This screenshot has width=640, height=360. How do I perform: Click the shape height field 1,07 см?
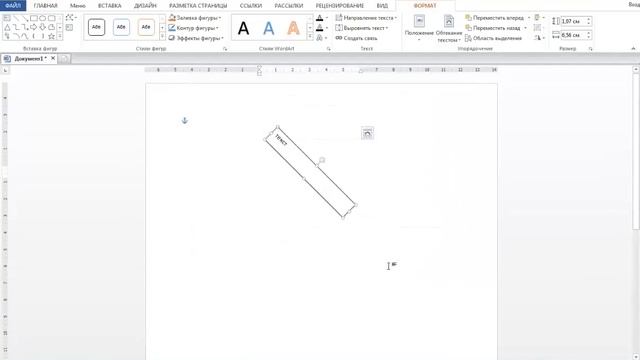point(573,21)
